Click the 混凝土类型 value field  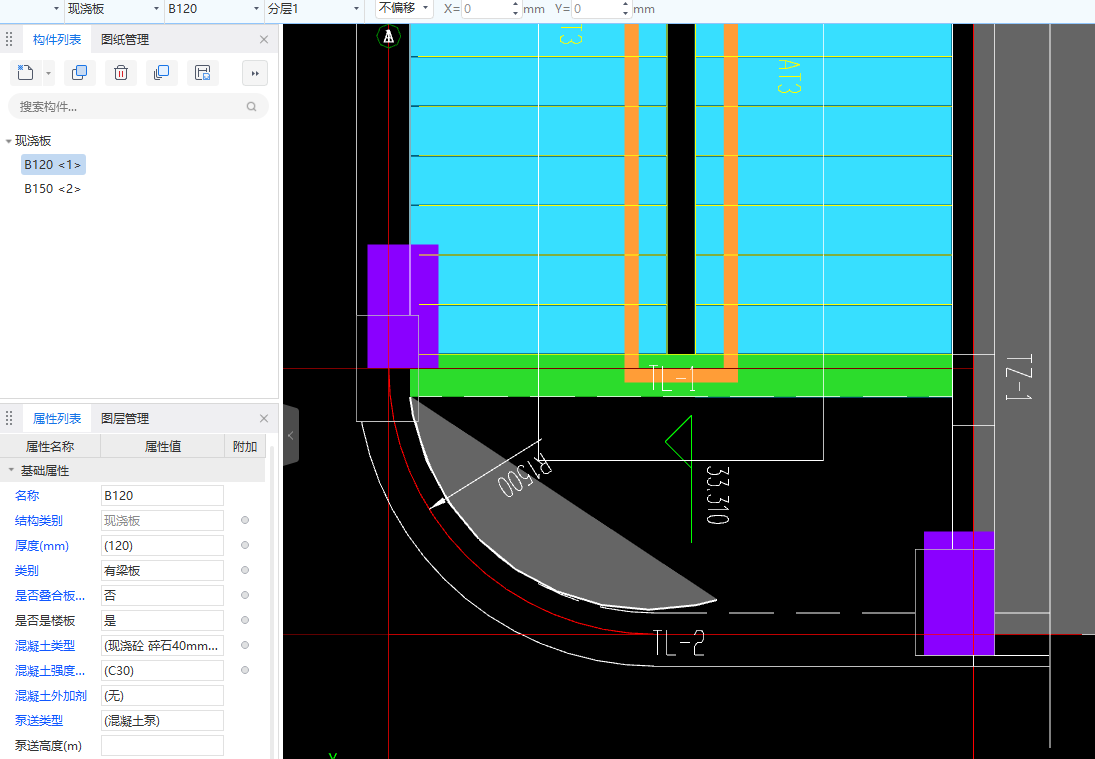[x=162, y=646]
